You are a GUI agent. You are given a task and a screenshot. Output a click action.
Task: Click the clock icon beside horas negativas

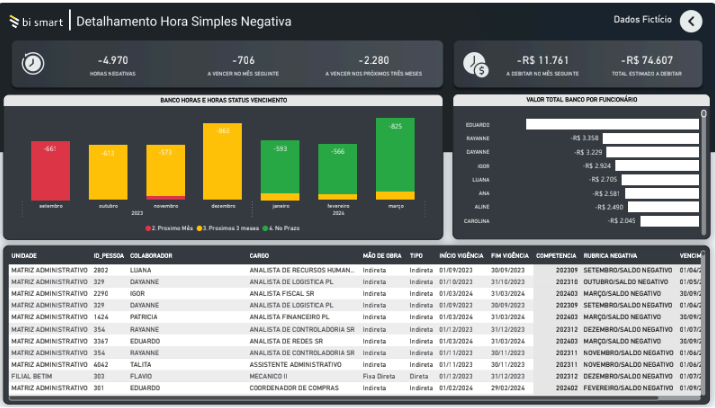[x=34, y=63]
